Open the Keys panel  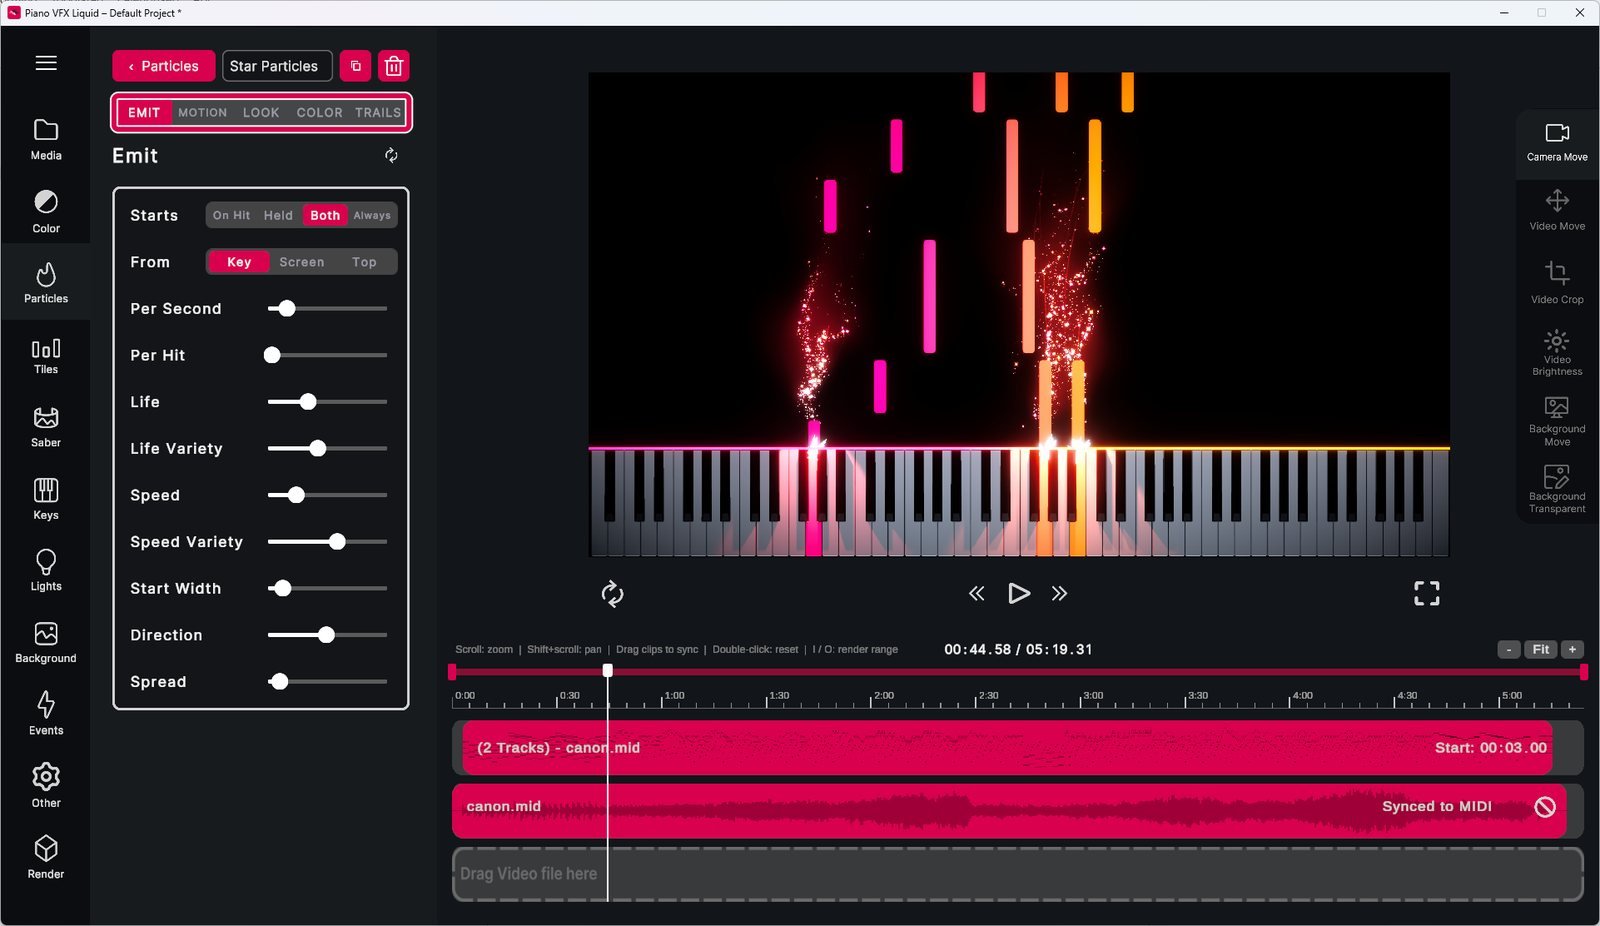[x=46, y=499]
